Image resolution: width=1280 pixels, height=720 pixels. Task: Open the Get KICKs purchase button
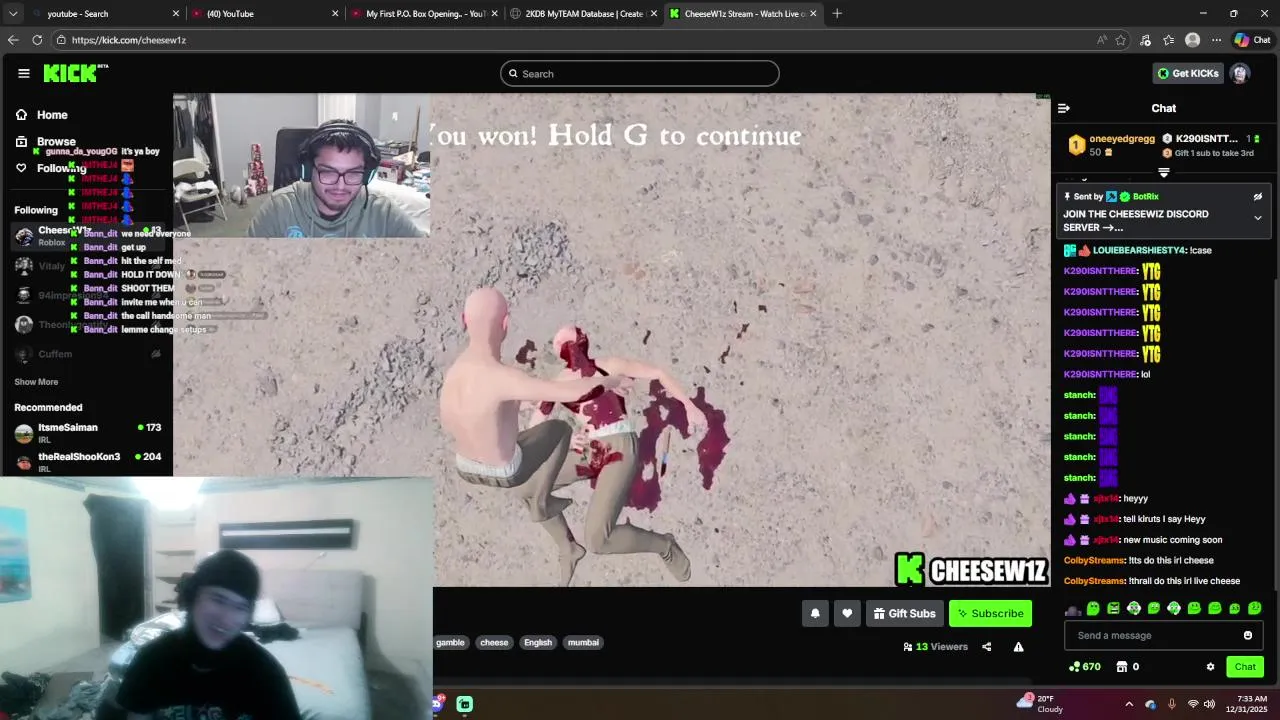pos(1188,73)
